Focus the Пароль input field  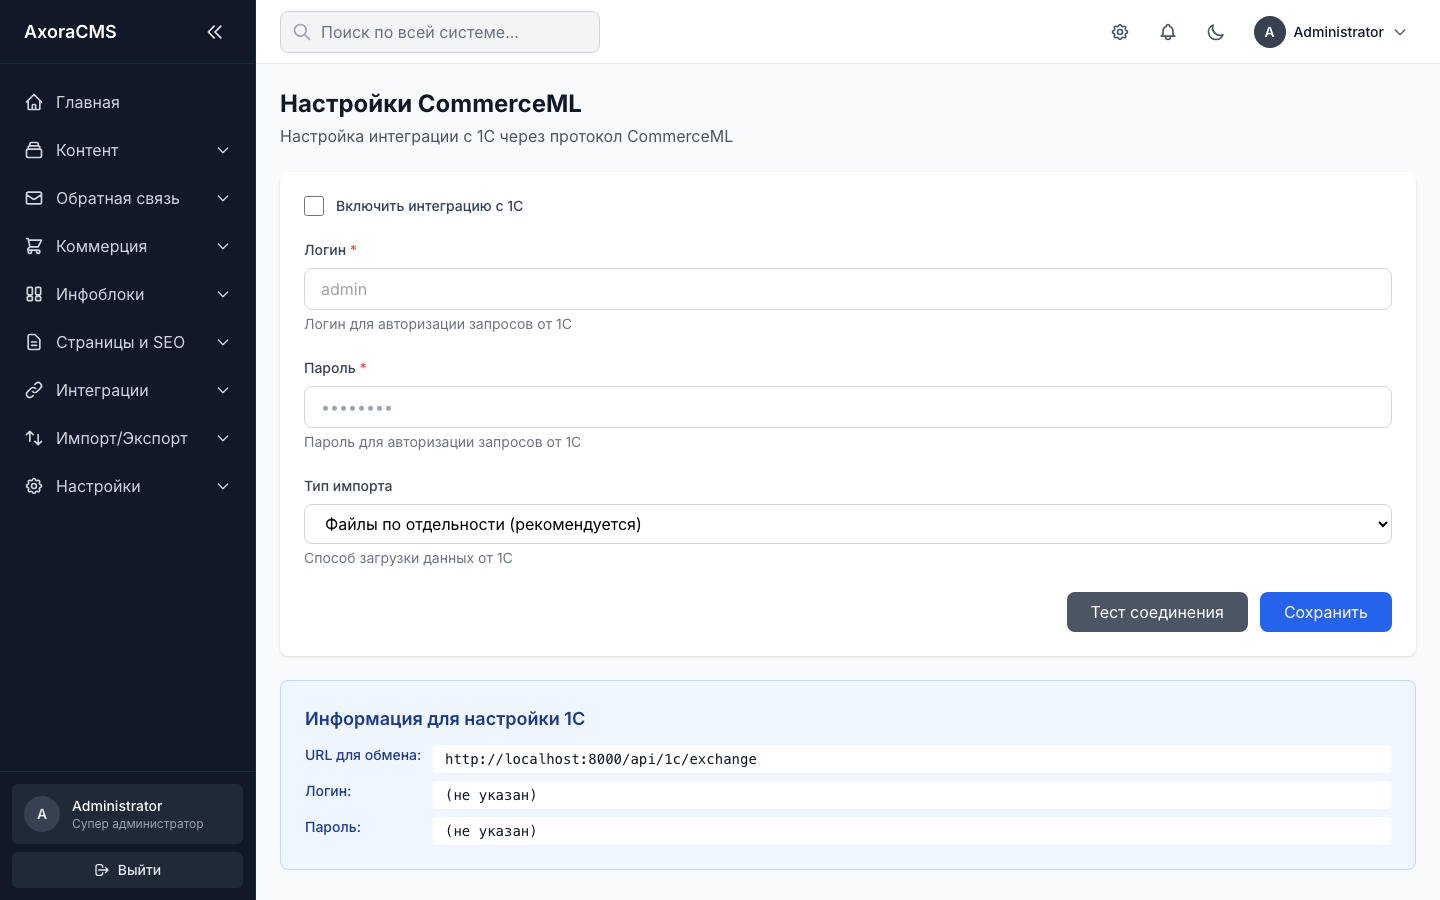coord(848,407)
